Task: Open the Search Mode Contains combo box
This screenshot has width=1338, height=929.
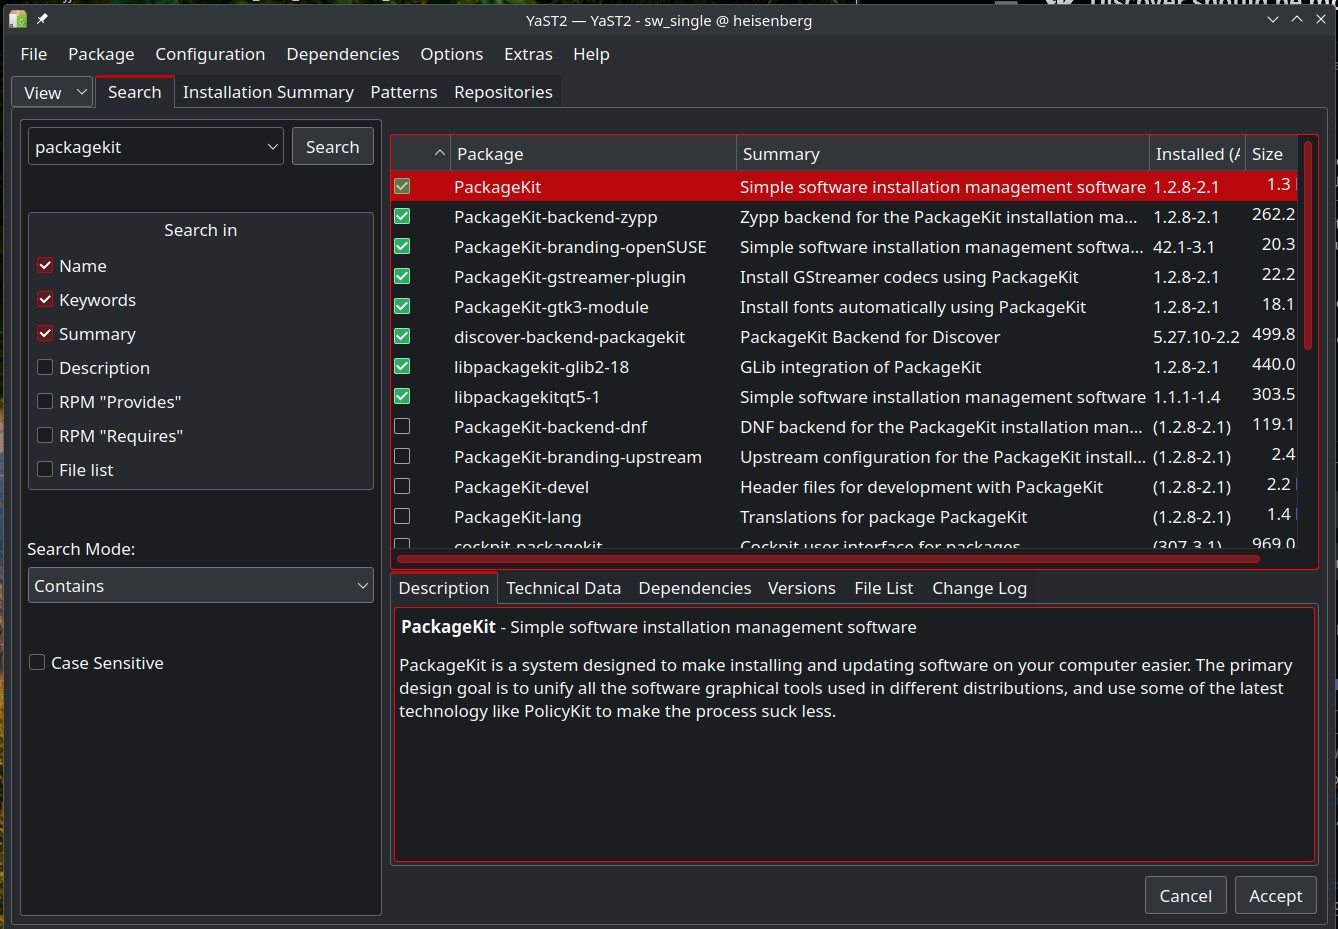Action: (x=200, y=586)
